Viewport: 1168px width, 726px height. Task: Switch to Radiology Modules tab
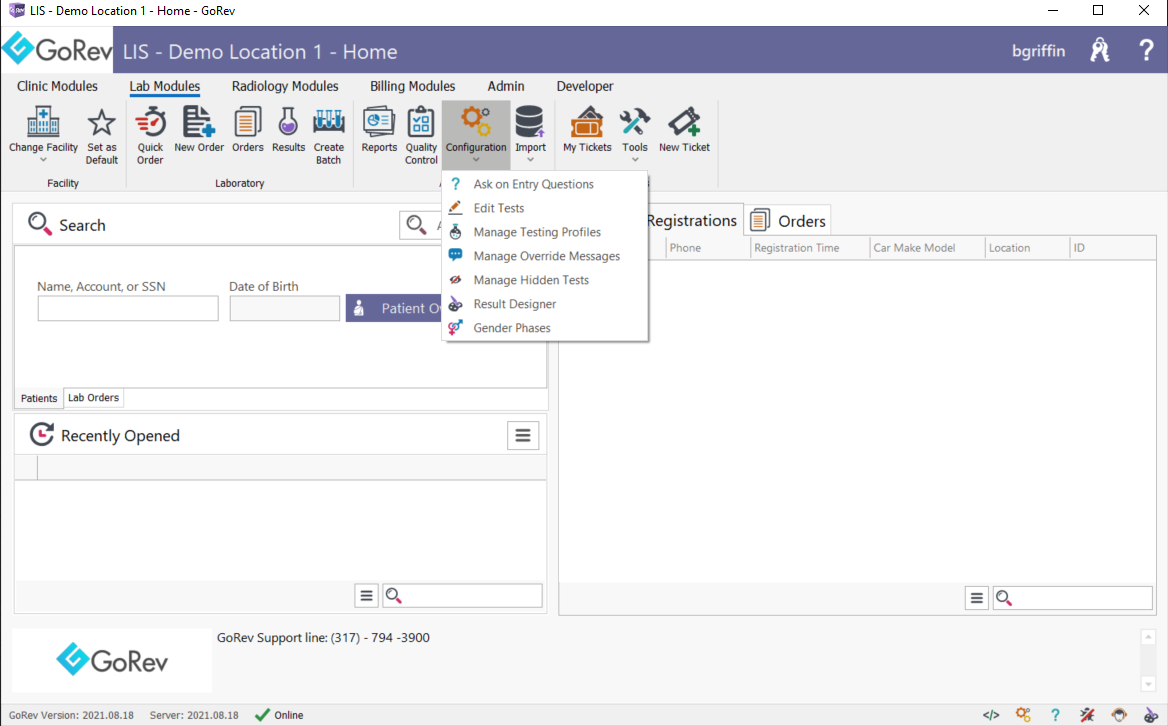click(285, 86)
